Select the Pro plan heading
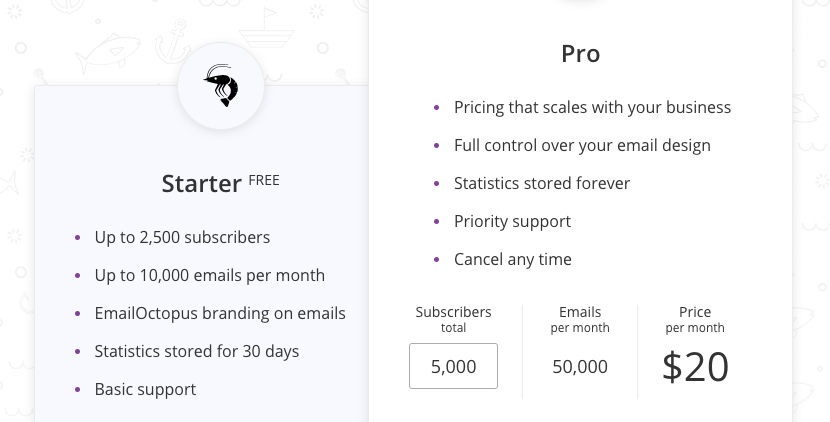The width and height of the screenshot is (830, 422). click(x=580, y=54)
